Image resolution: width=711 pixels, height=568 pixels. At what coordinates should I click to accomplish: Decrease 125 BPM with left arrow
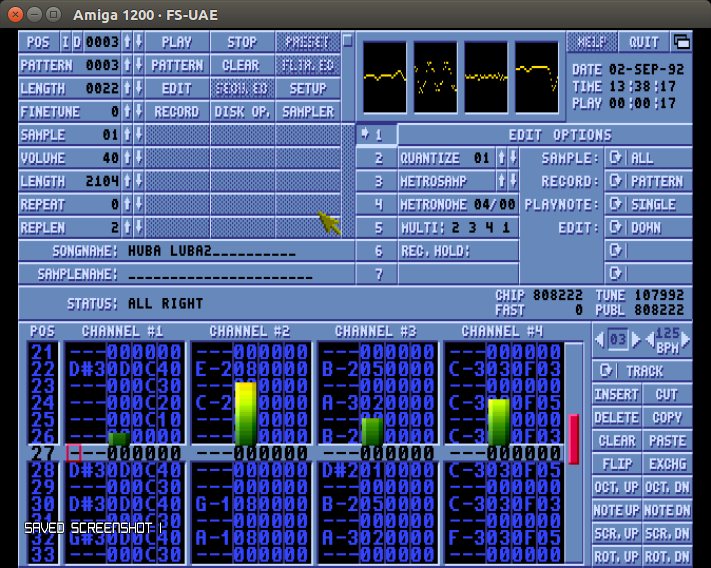pyautogui.click(x=650, y=339)
